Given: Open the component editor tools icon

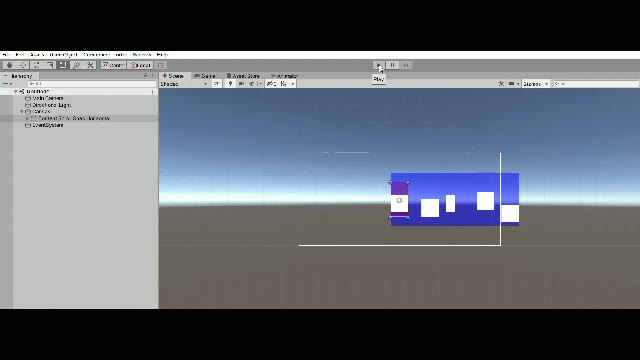Looking at the screenshot, I should (501, 84).
